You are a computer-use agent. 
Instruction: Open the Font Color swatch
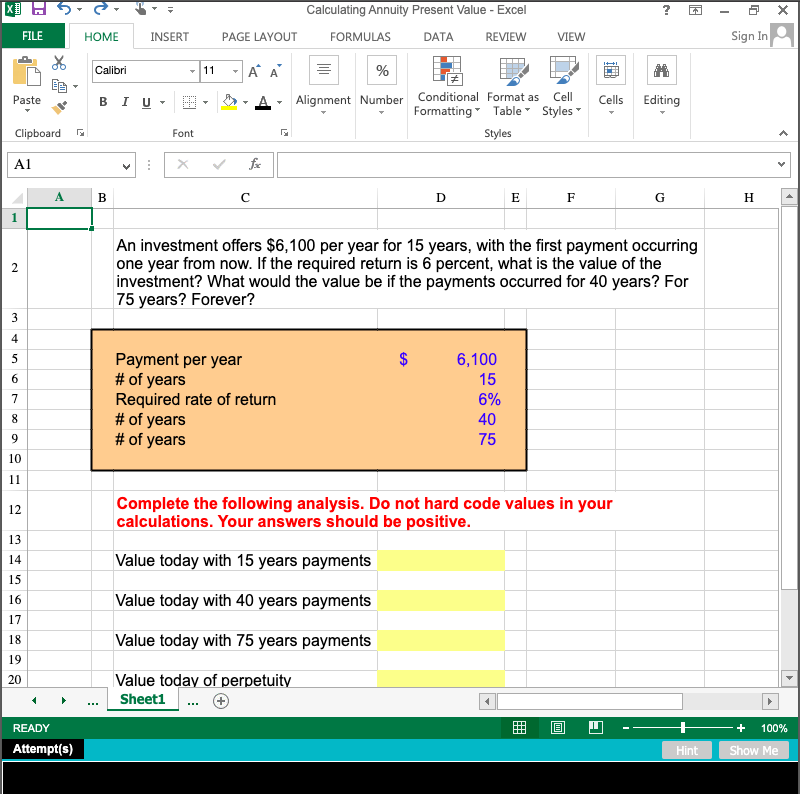(x=264, y=103)
